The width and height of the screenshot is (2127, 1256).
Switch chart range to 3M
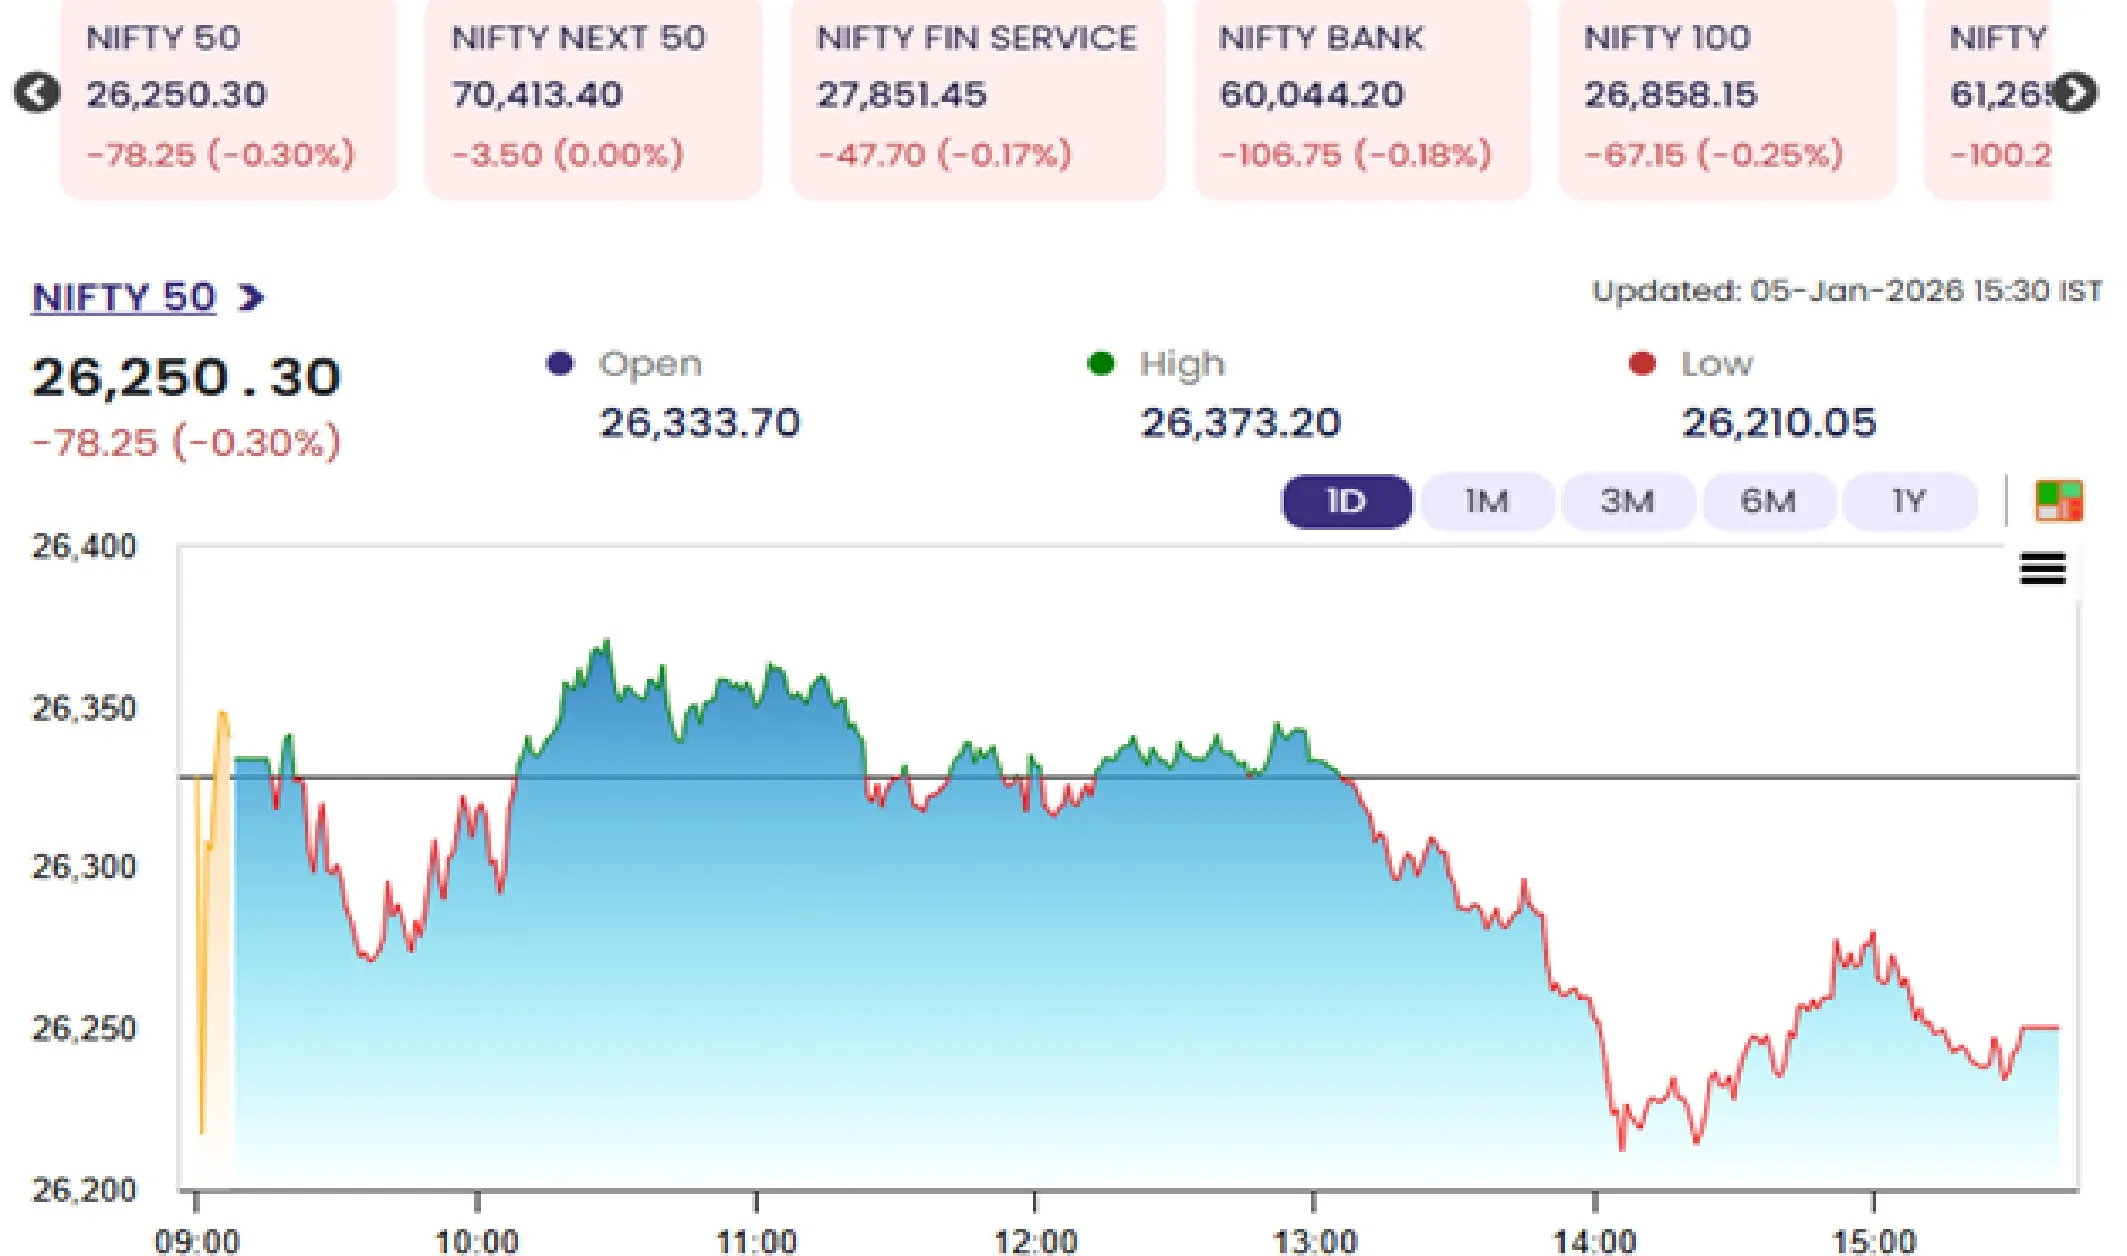pos(1627,501)
